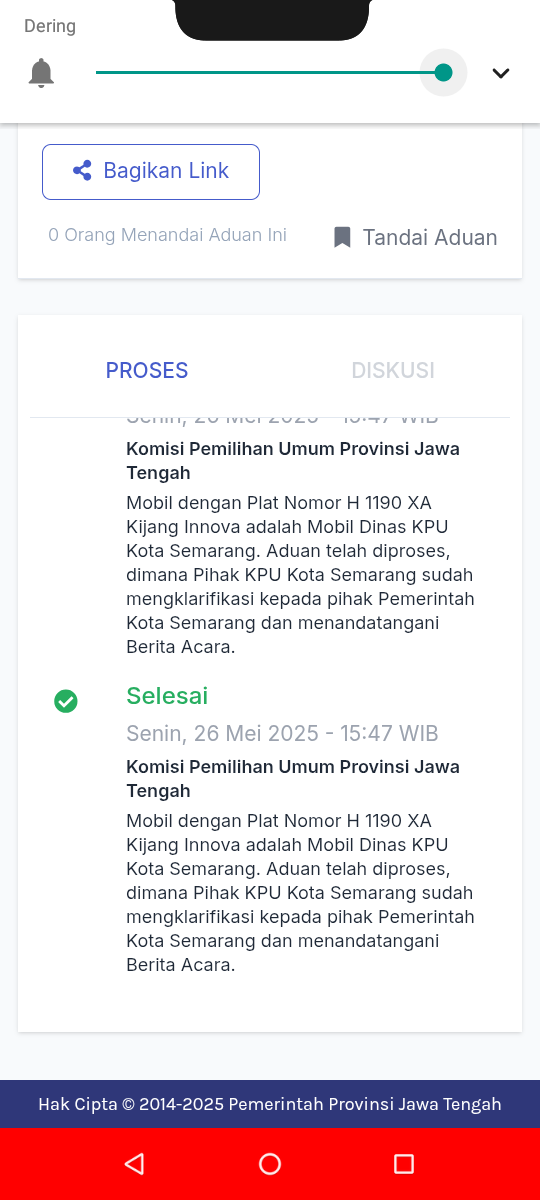Select Senin, 26 Mei 2025 timestamp under Selesai

pos(282,734)
